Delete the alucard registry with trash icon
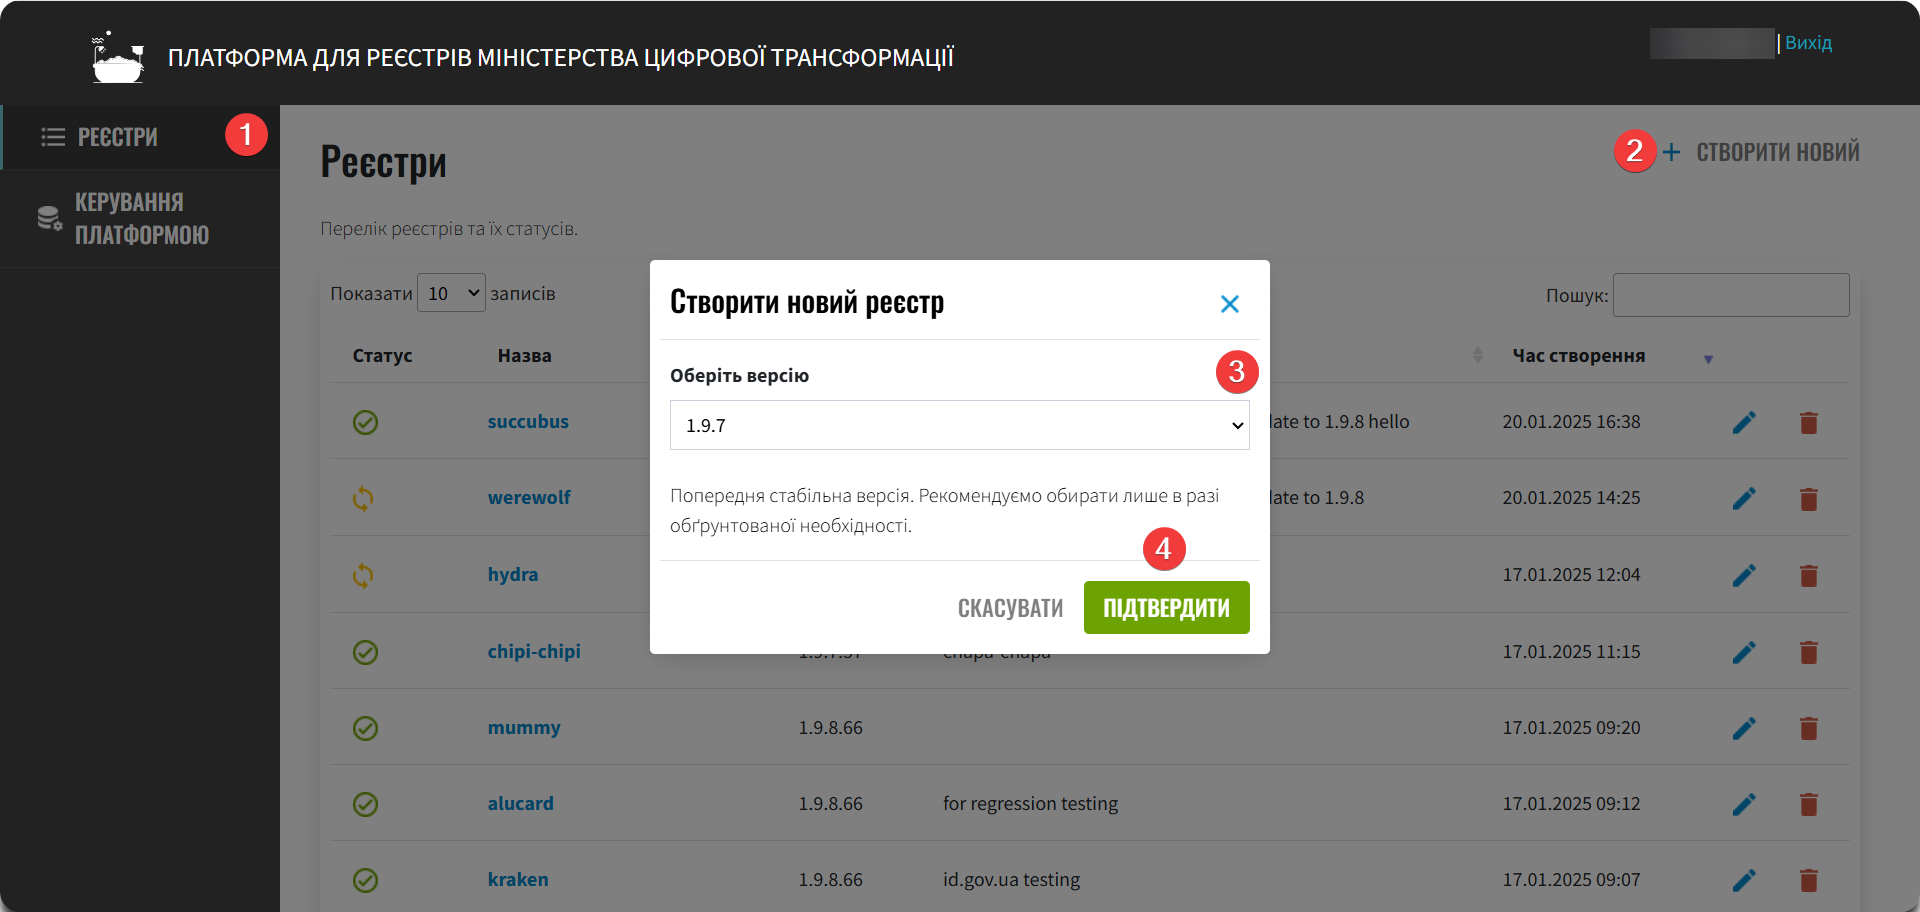 point(1809,805)
